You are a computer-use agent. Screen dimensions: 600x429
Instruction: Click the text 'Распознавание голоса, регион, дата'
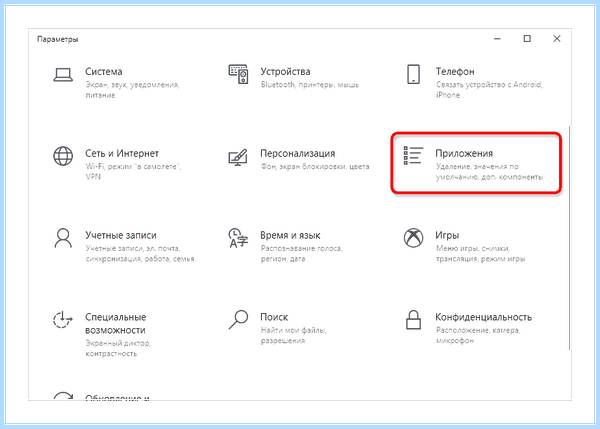click(x=301, y=254)
